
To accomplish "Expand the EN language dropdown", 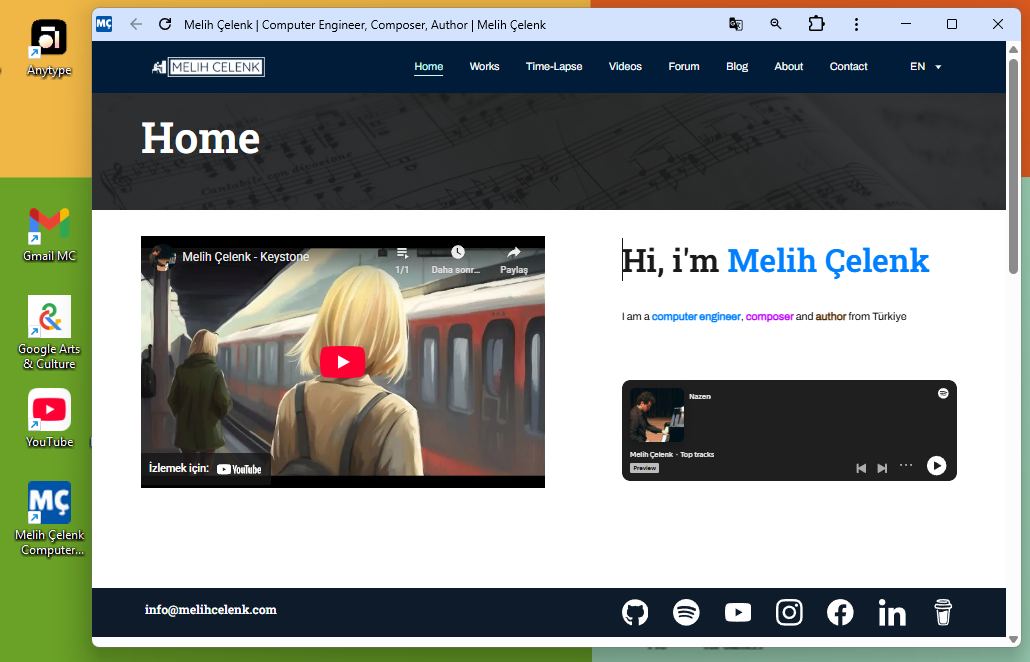I will tap(926, 67).
